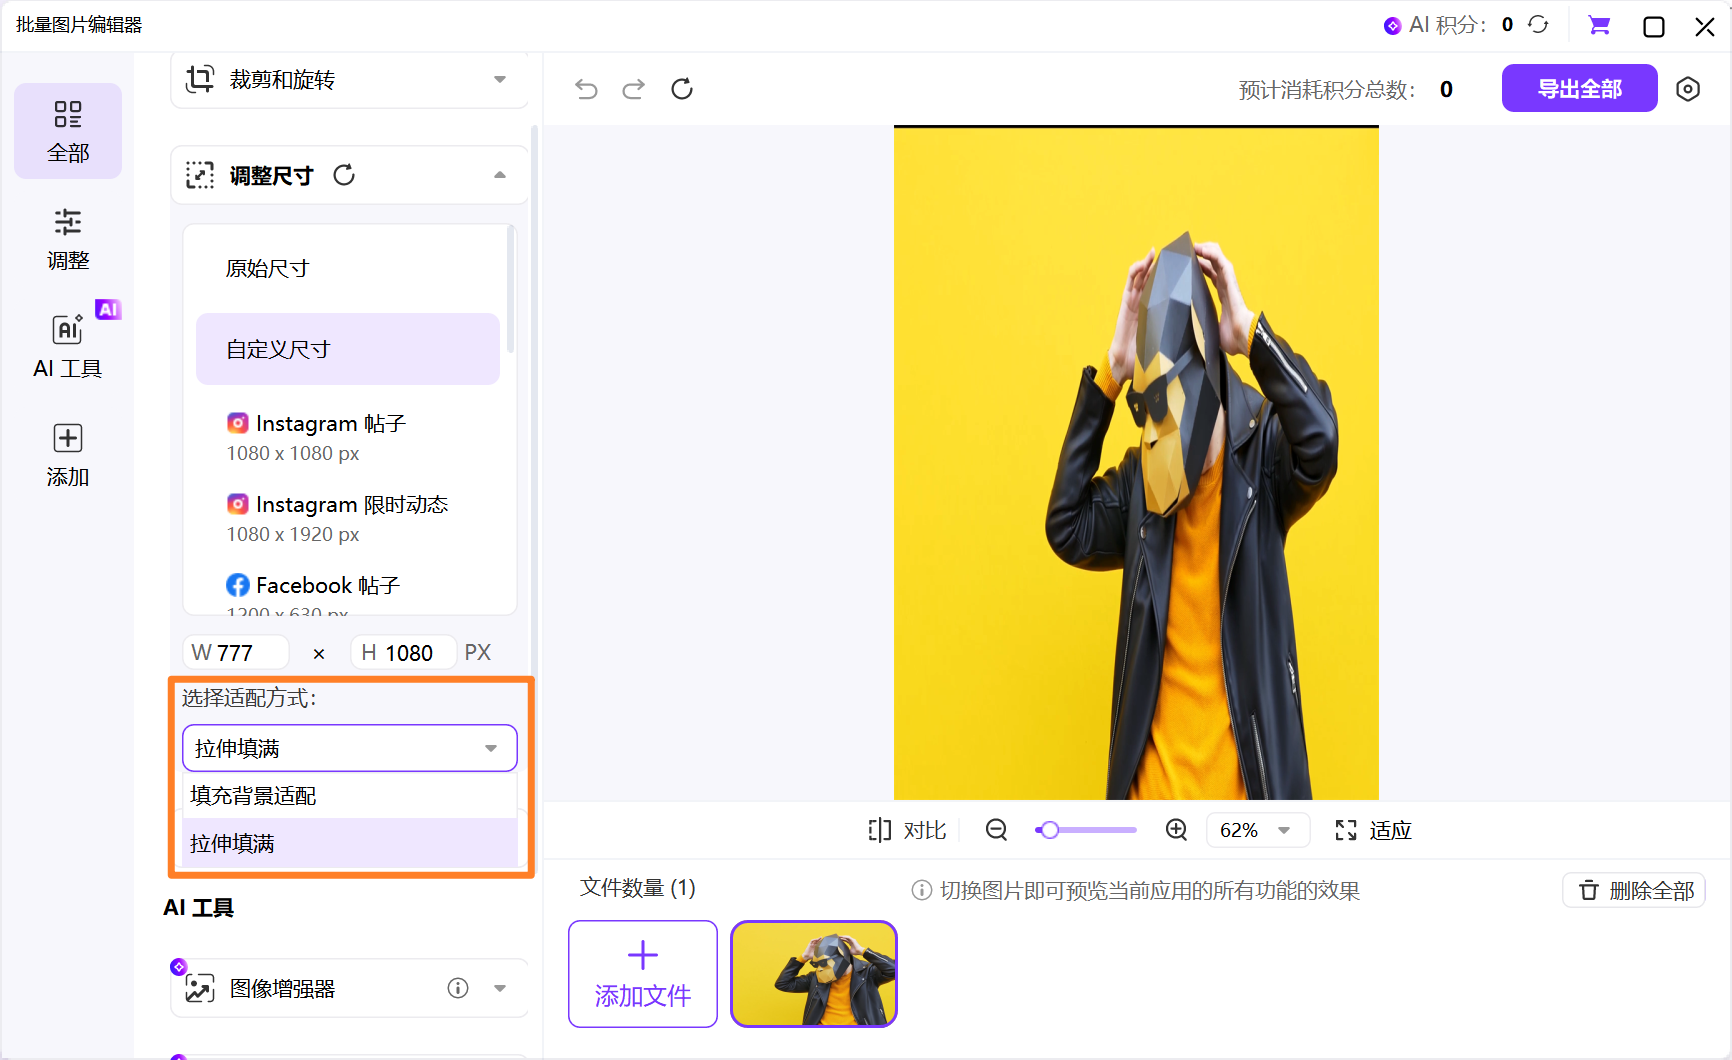Click the 导出全部 export button

point(1578,88)
